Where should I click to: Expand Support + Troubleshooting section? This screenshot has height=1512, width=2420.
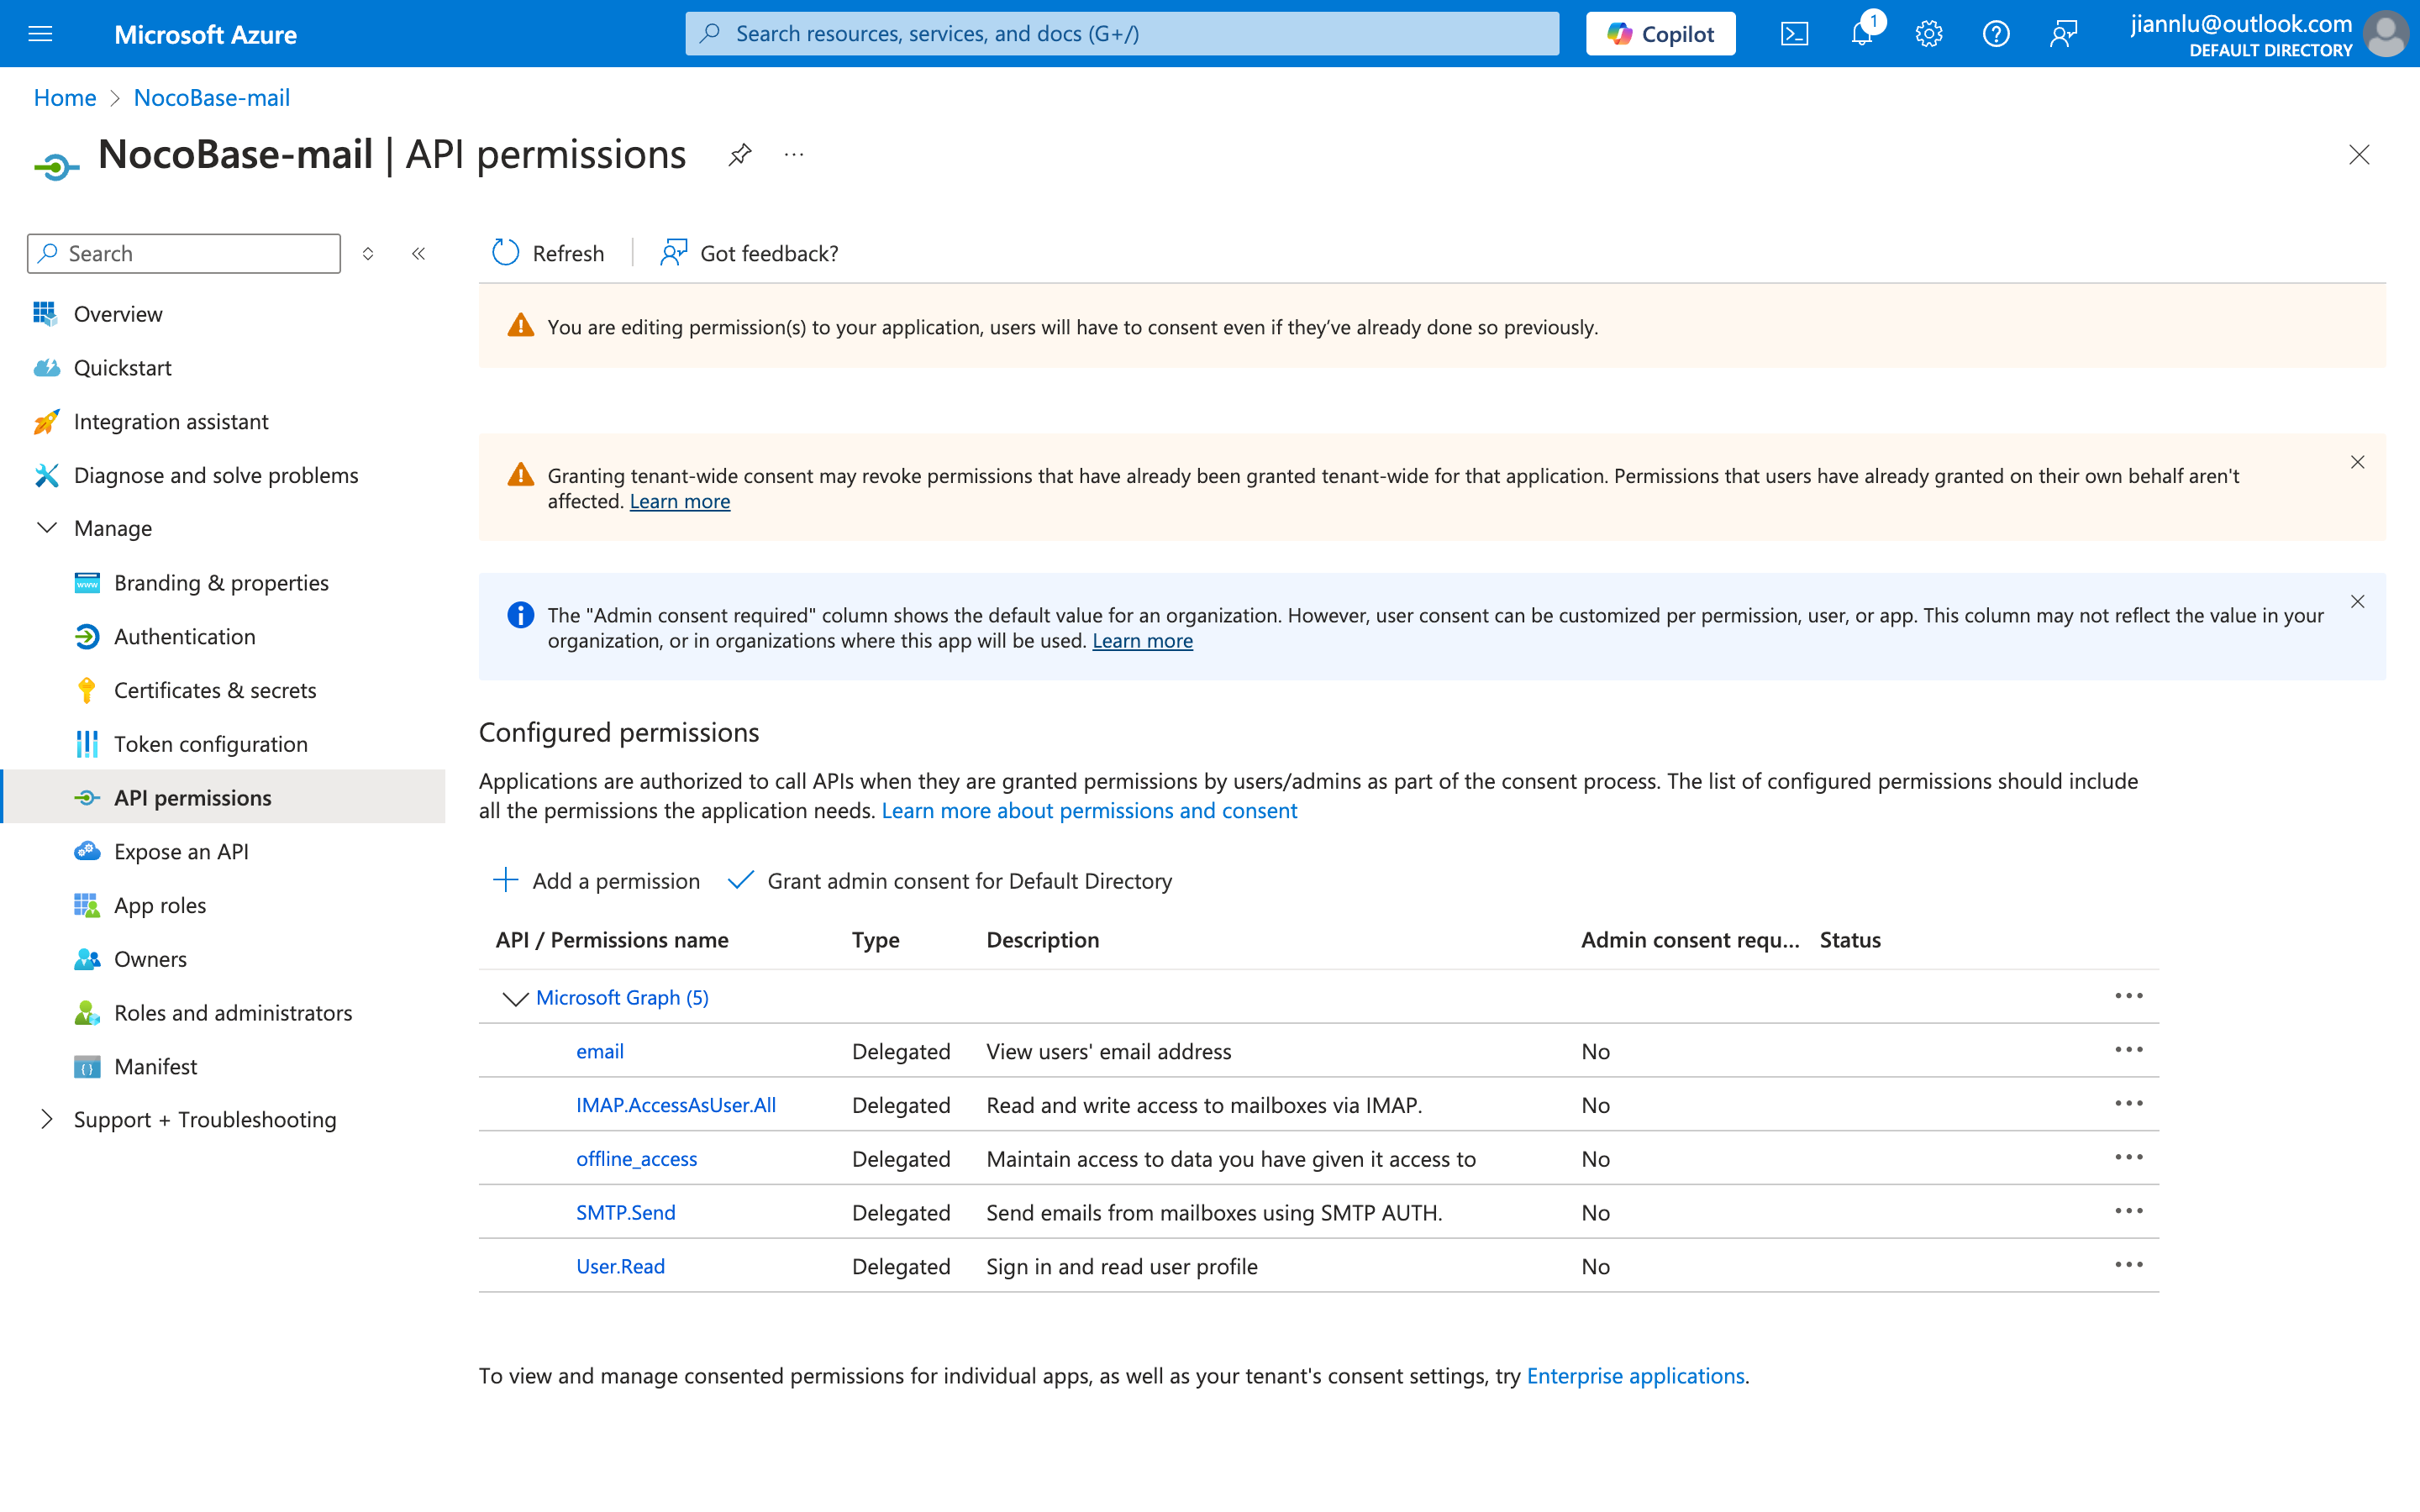(47, 1119)
